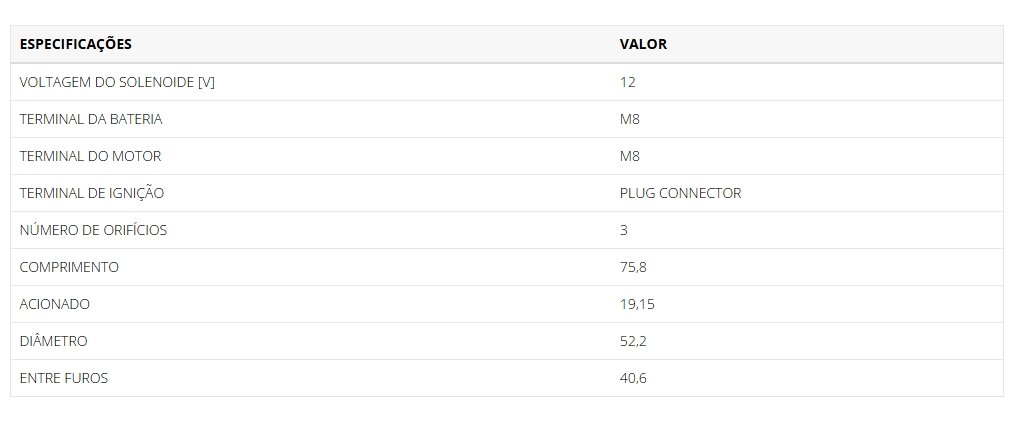The height and width of the screenshot is (421, 1012).
Task: Select the VOLTAGEM DO SOLENOIDE [V] label
Action: [117, 83]
